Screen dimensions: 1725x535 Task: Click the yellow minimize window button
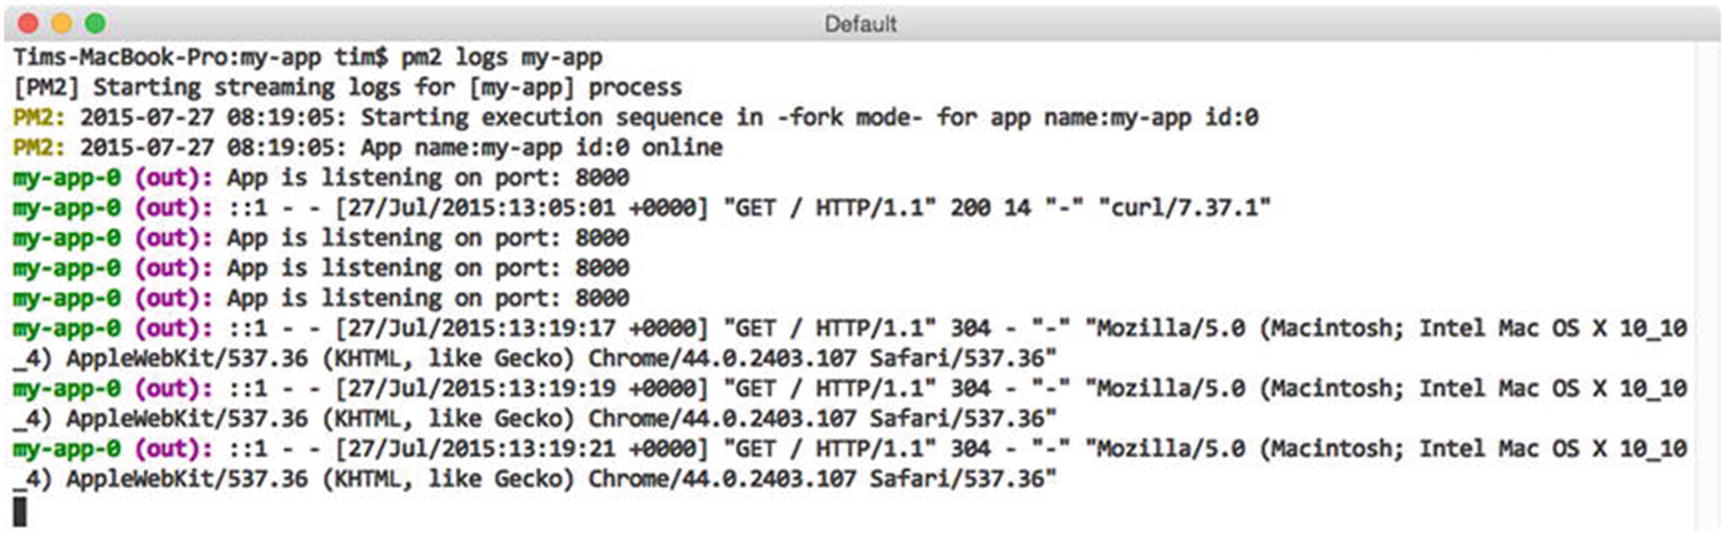[62, 23]
